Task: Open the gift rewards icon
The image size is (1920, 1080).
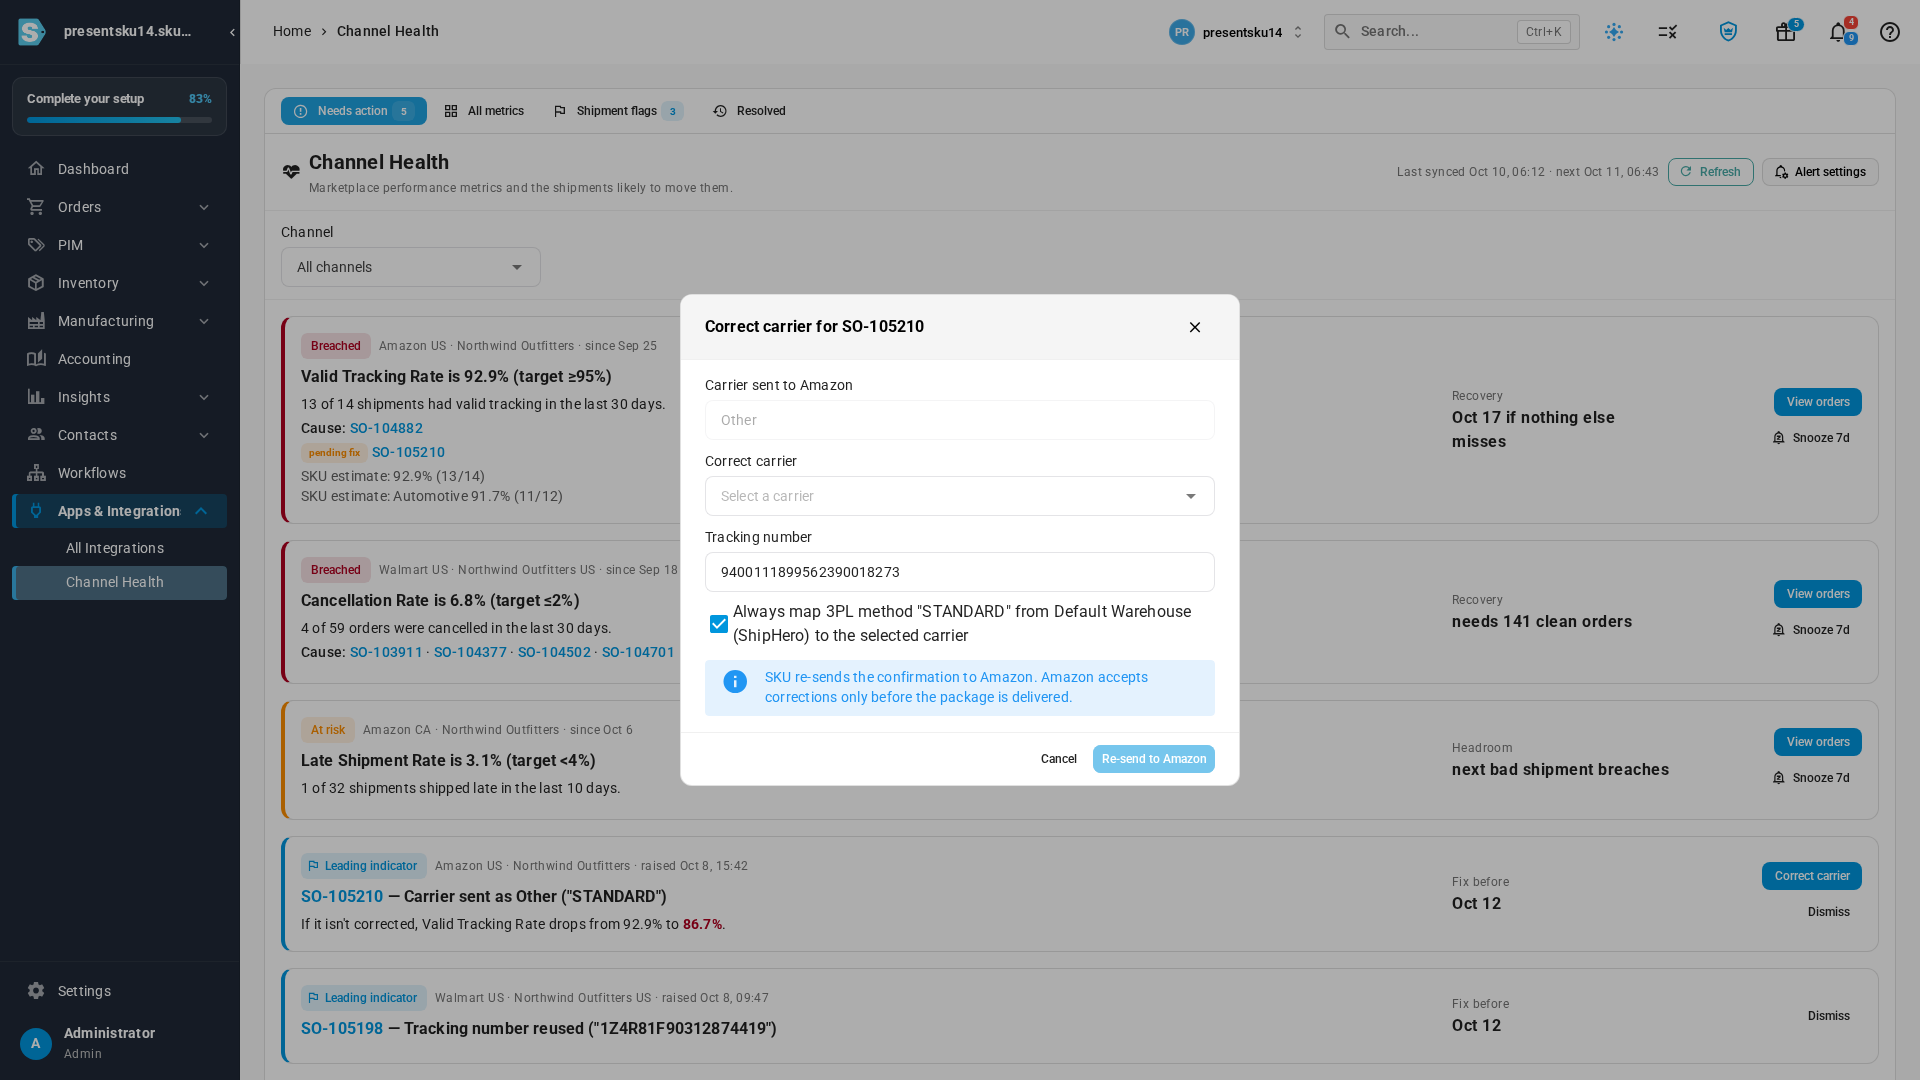Action: point(1785,32)
